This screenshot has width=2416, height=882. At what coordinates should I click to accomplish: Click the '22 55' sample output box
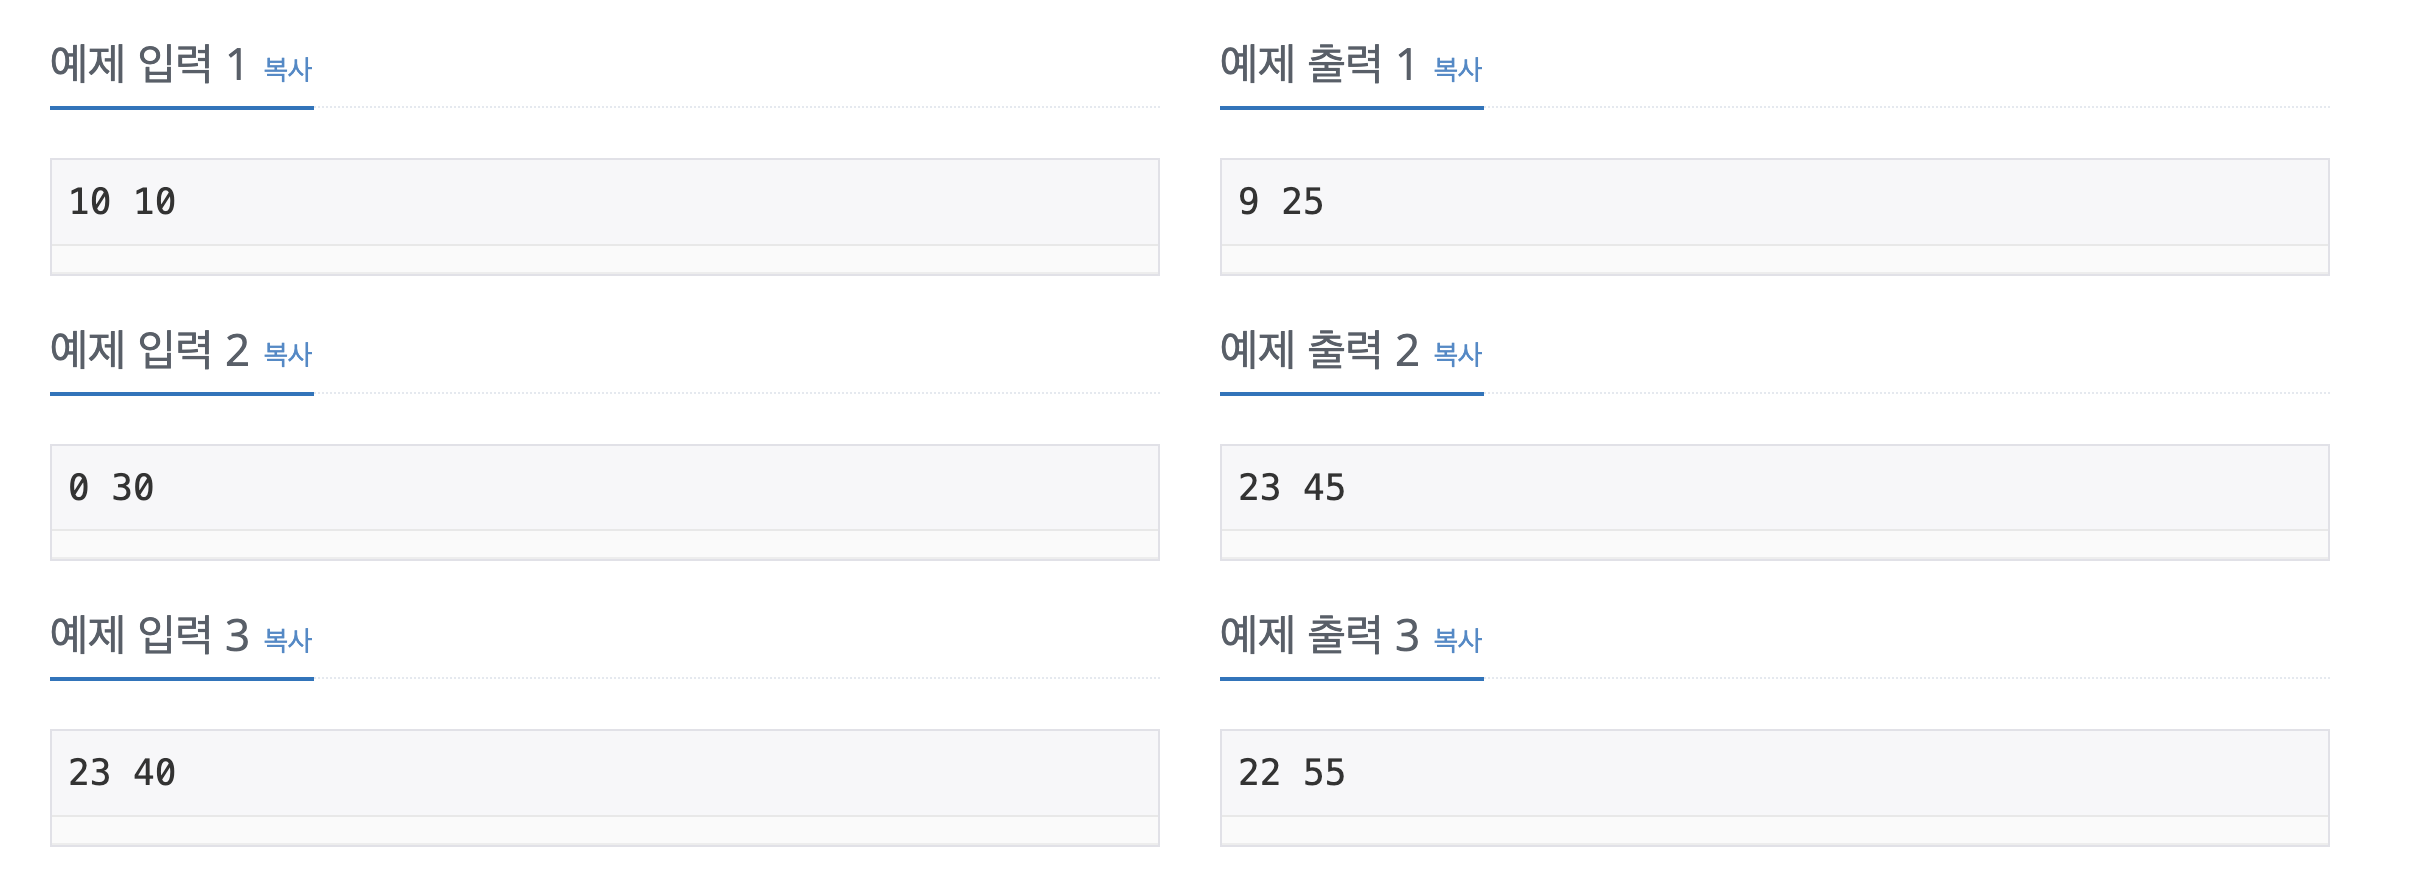1775,787
